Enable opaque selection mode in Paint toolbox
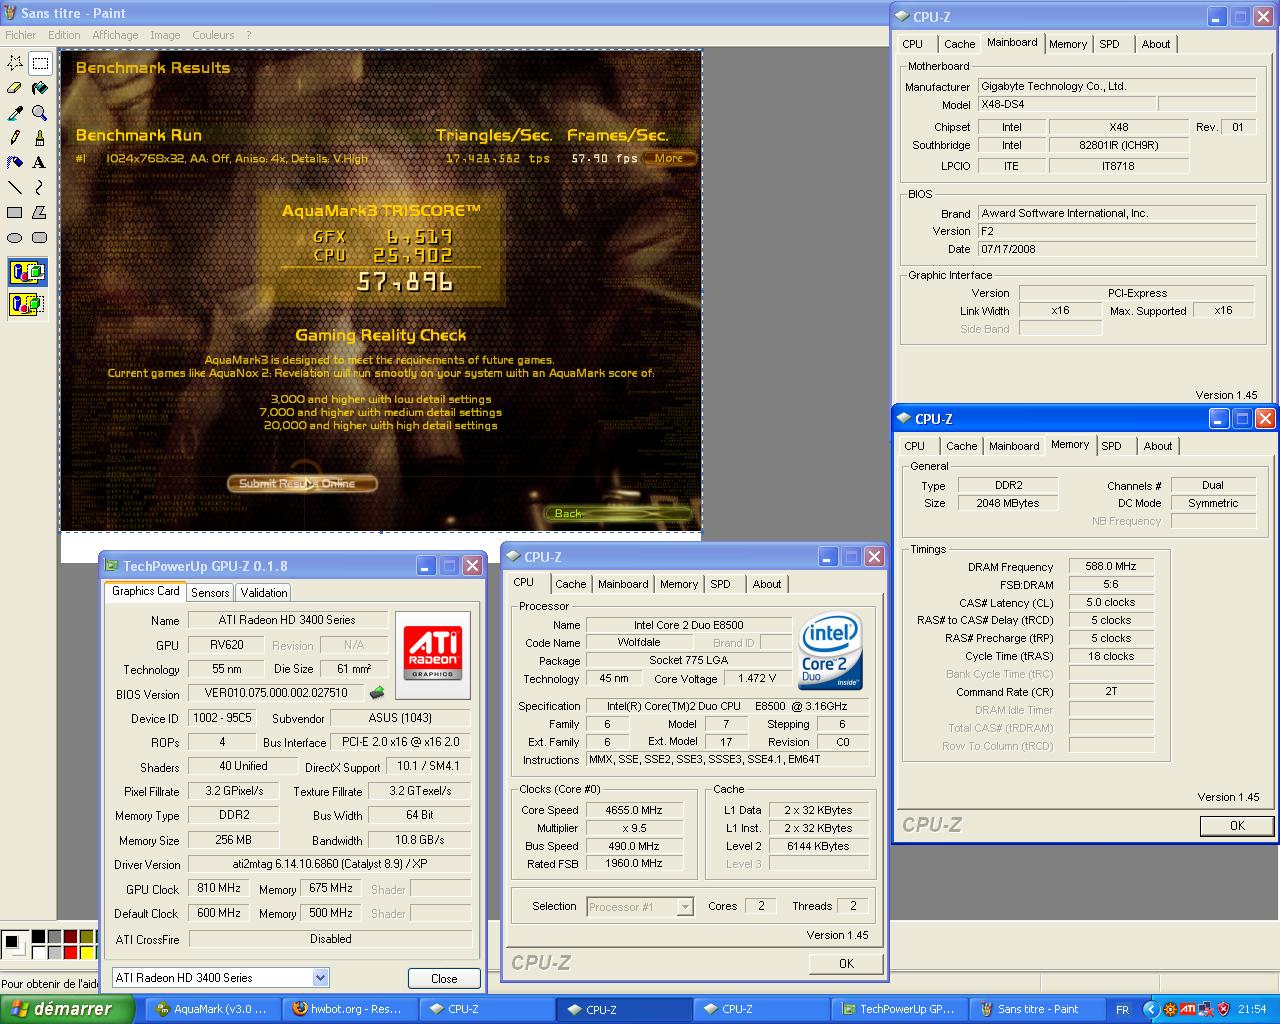Viewport: 1280px width, 1024px height. 27,272
